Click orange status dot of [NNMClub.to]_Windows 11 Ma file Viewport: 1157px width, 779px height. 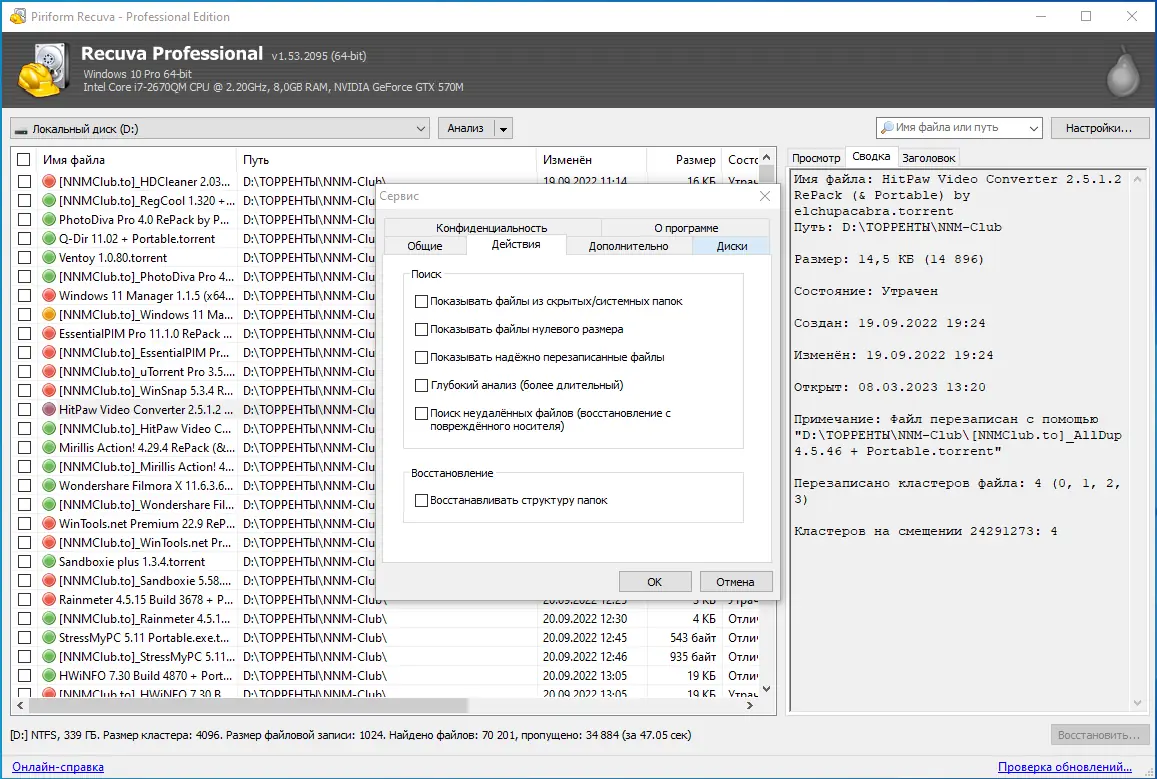(x=49, y=314)
